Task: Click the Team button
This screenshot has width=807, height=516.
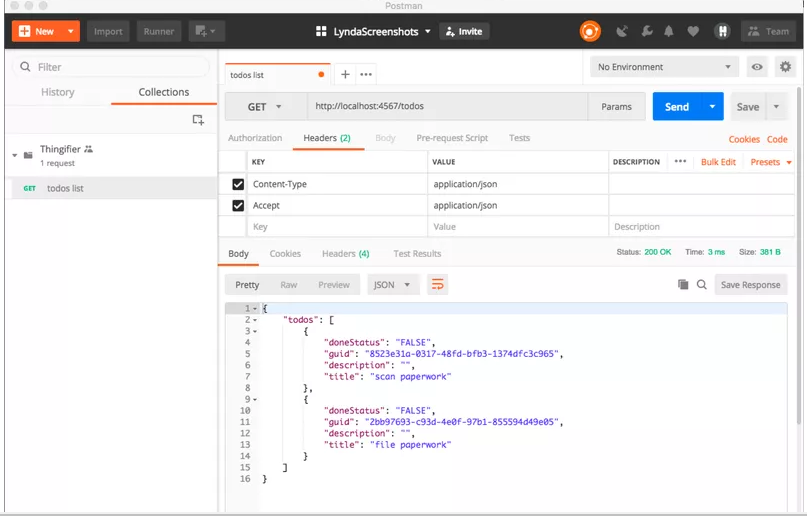Action: pyautogui.click(x=768, y=31)
